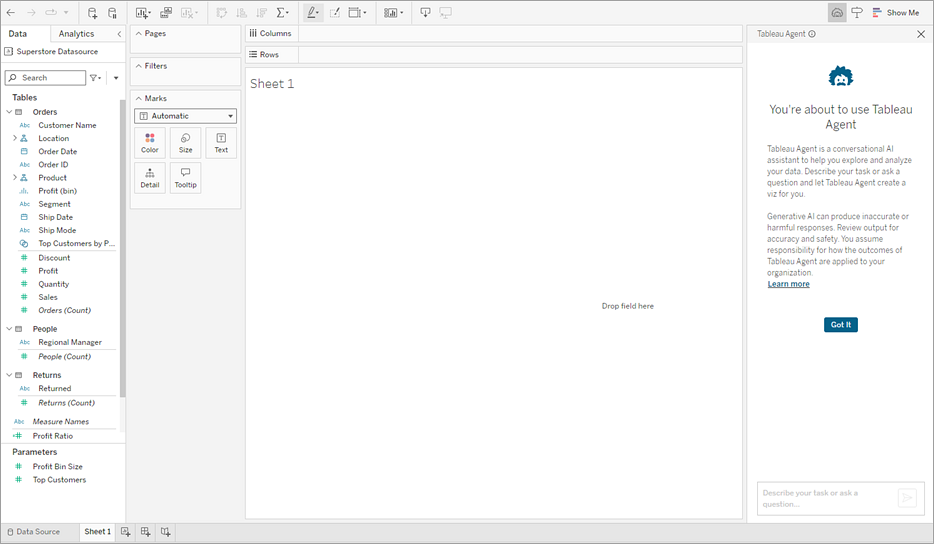
Task: Click the filter fields icon
Action: [95, 78]
